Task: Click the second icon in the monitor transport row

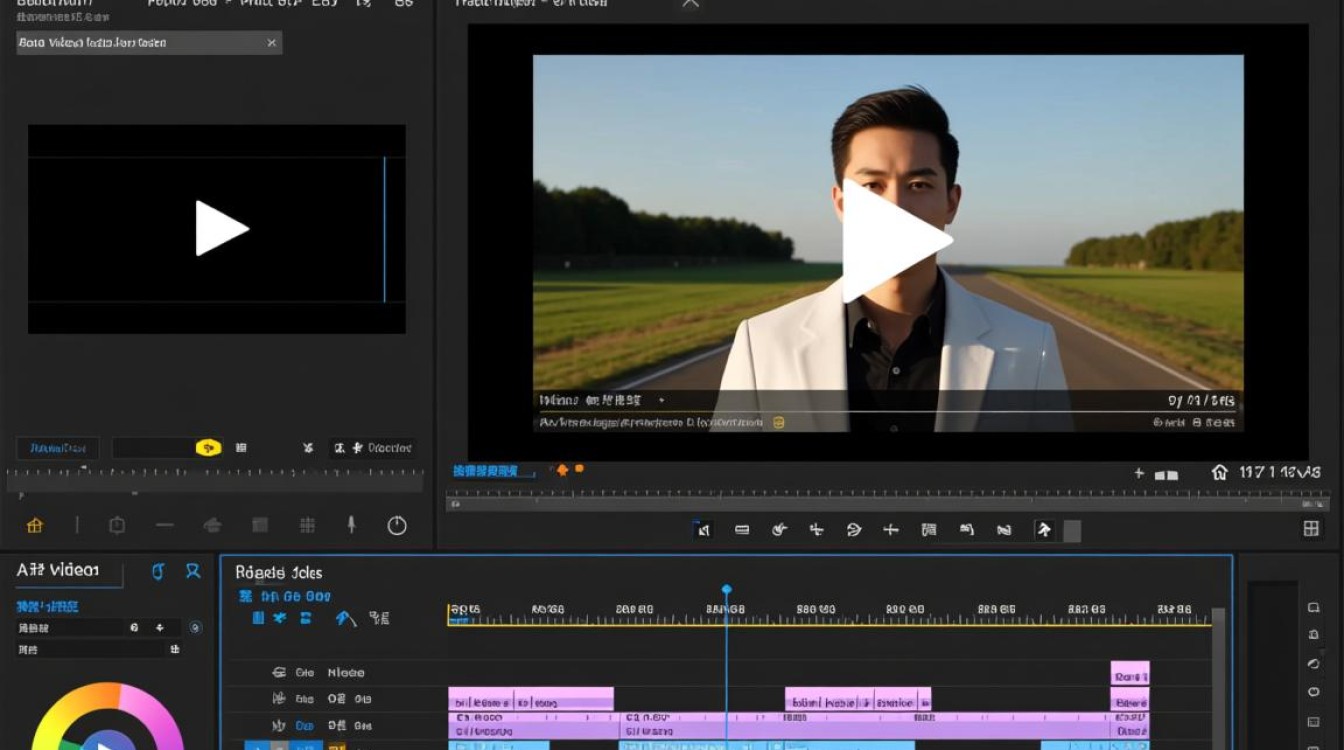Action: (742, 530)
